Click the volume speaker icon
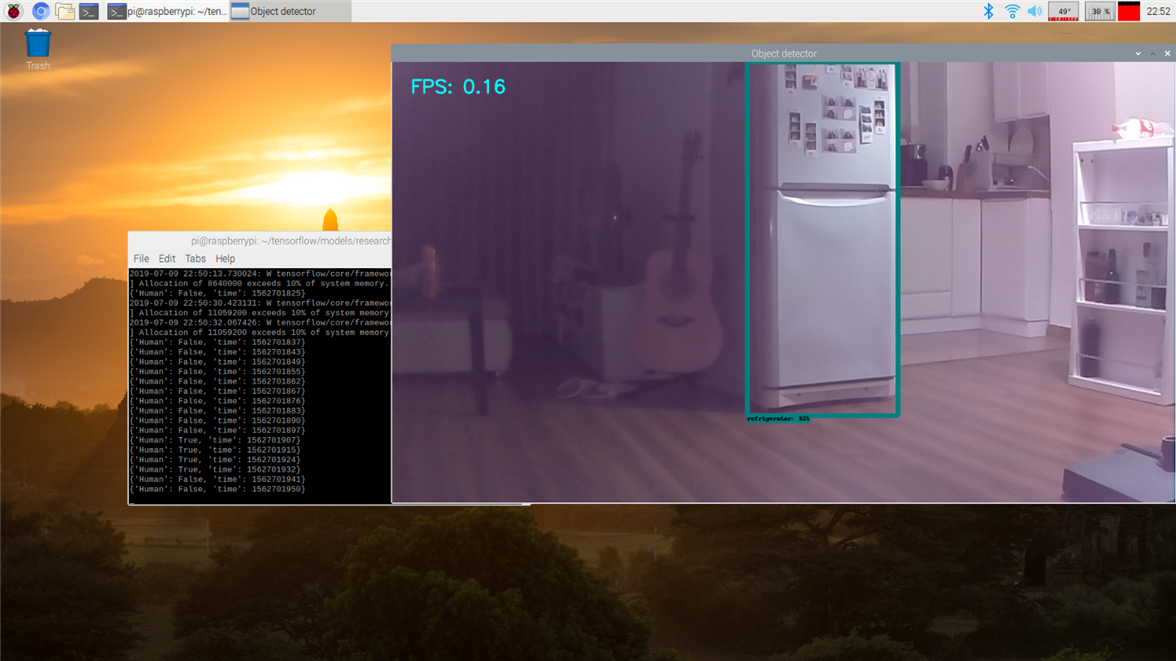 (1034, 11)
